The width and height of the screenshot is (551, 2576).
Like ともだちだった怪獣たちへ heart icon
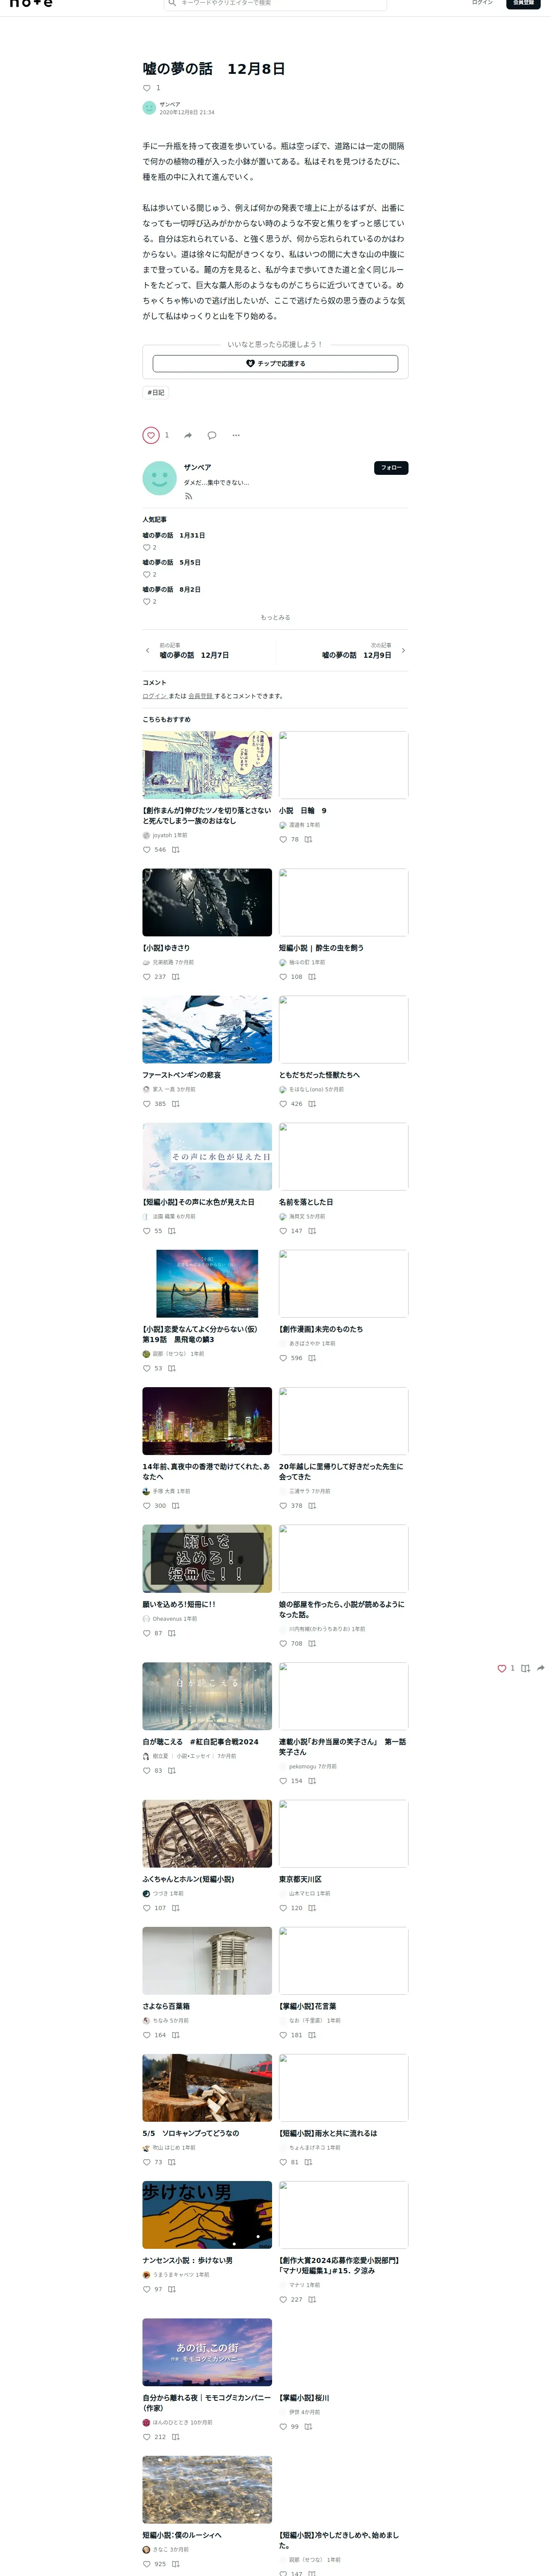click(283, 1104)
